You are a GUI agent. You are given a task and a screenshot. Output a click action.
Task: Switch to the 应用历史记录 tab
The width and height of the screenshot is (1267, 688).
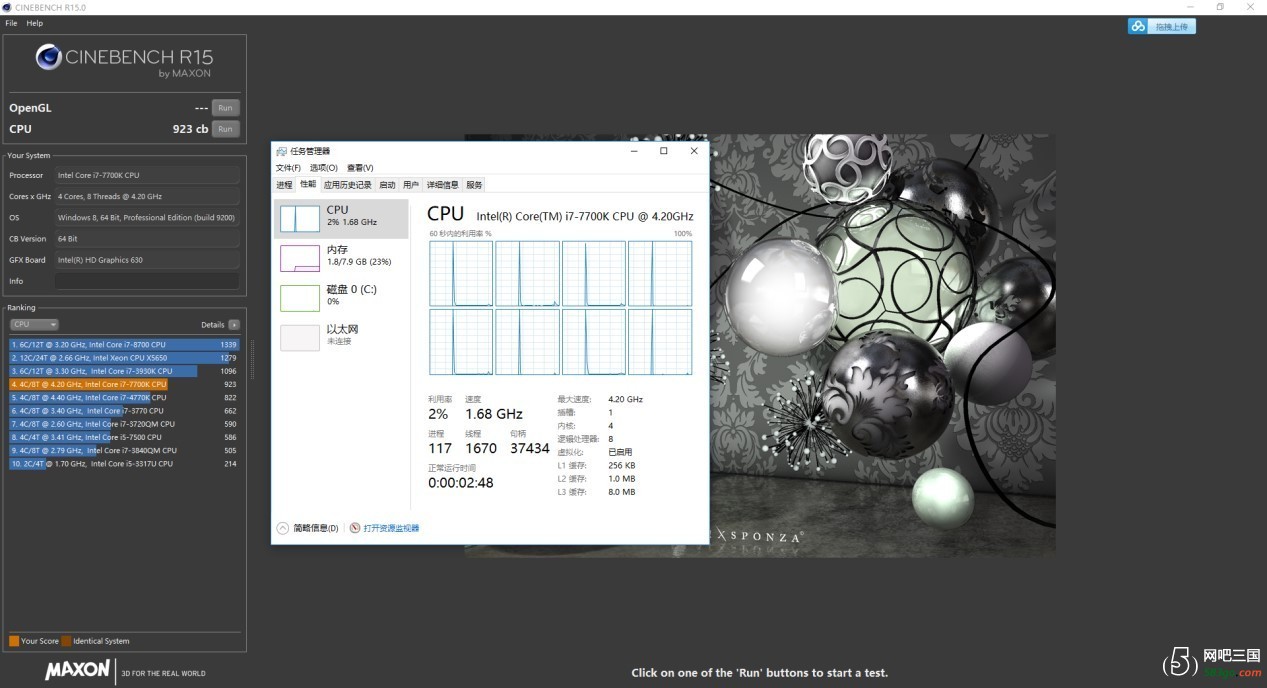click(347, 185)
